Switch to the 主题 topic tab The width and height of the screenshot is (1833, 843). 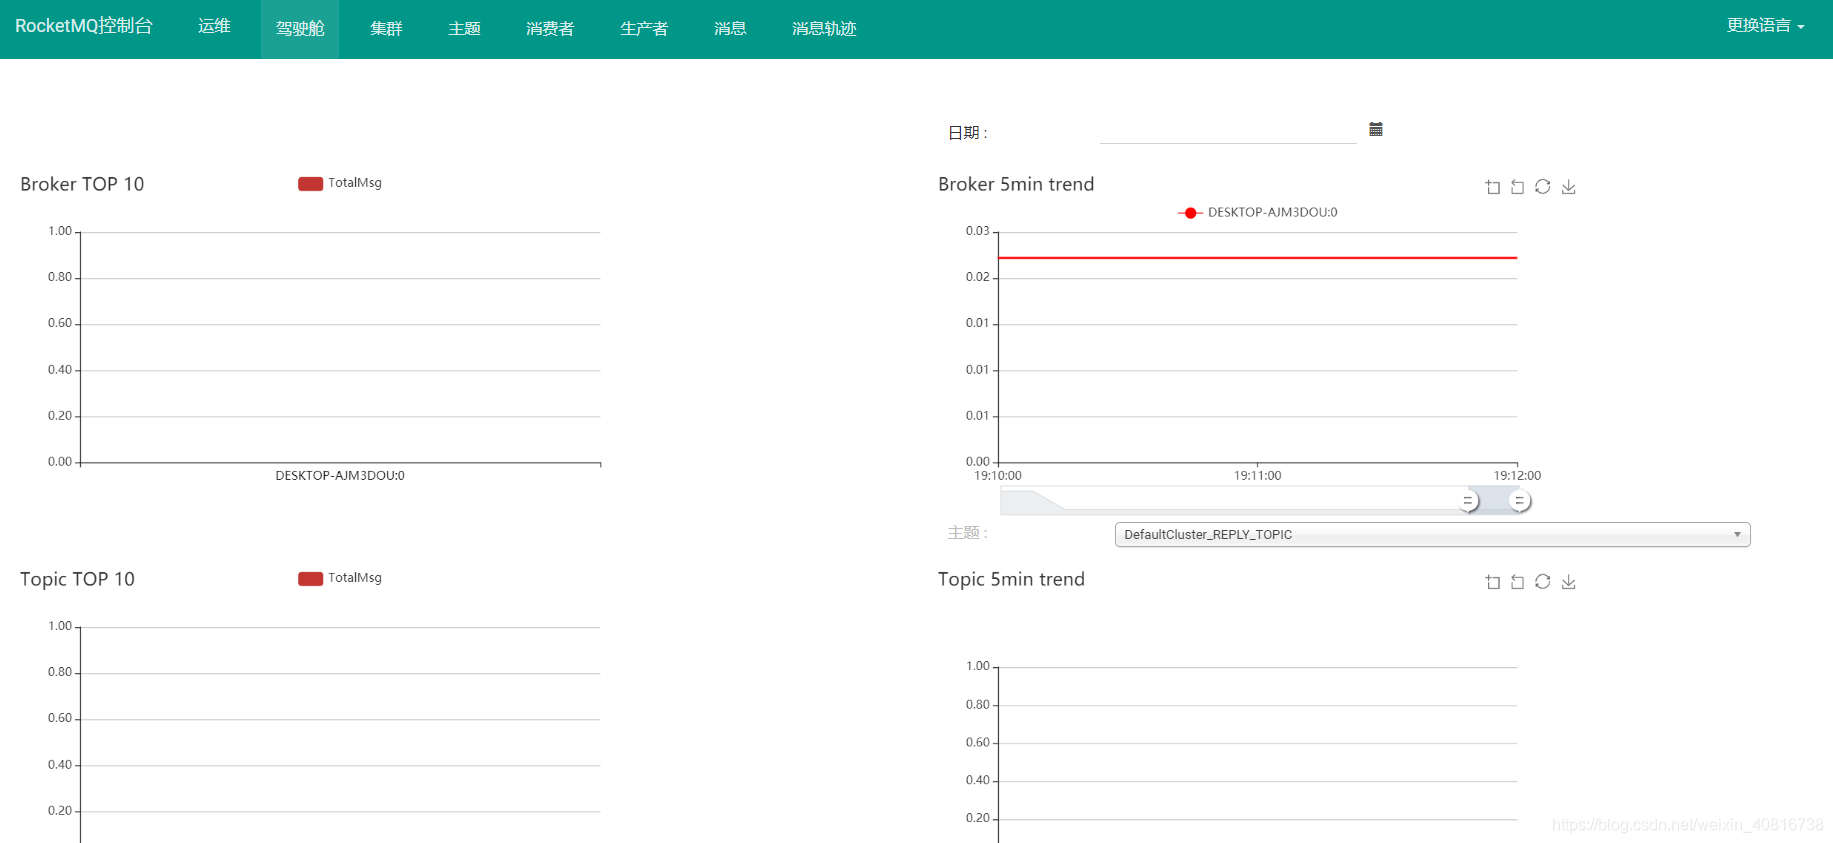pos(464,29)
